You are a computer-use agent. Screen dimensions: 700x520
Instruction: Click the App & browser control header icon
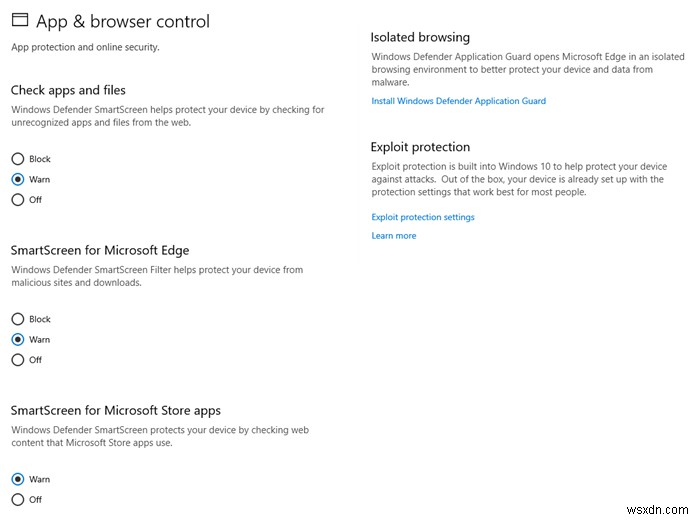19,20
